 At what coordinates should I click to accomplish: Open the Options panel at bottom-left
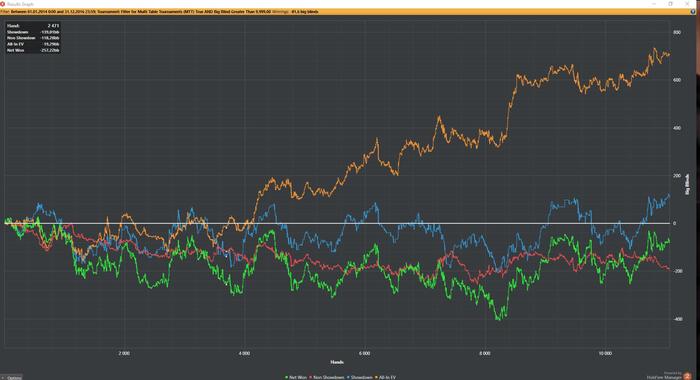coord(11,377)
